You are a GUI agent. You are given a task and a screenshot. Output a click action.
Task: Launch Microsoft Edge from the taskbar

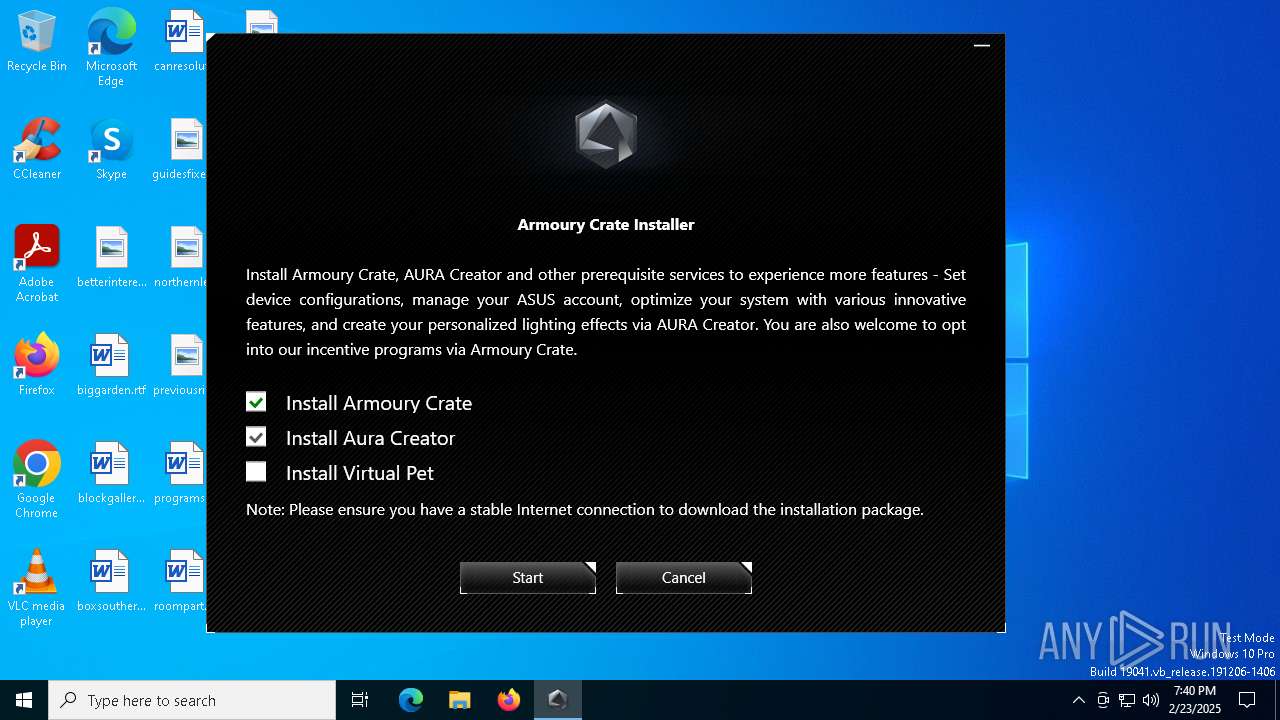point(411,700)
